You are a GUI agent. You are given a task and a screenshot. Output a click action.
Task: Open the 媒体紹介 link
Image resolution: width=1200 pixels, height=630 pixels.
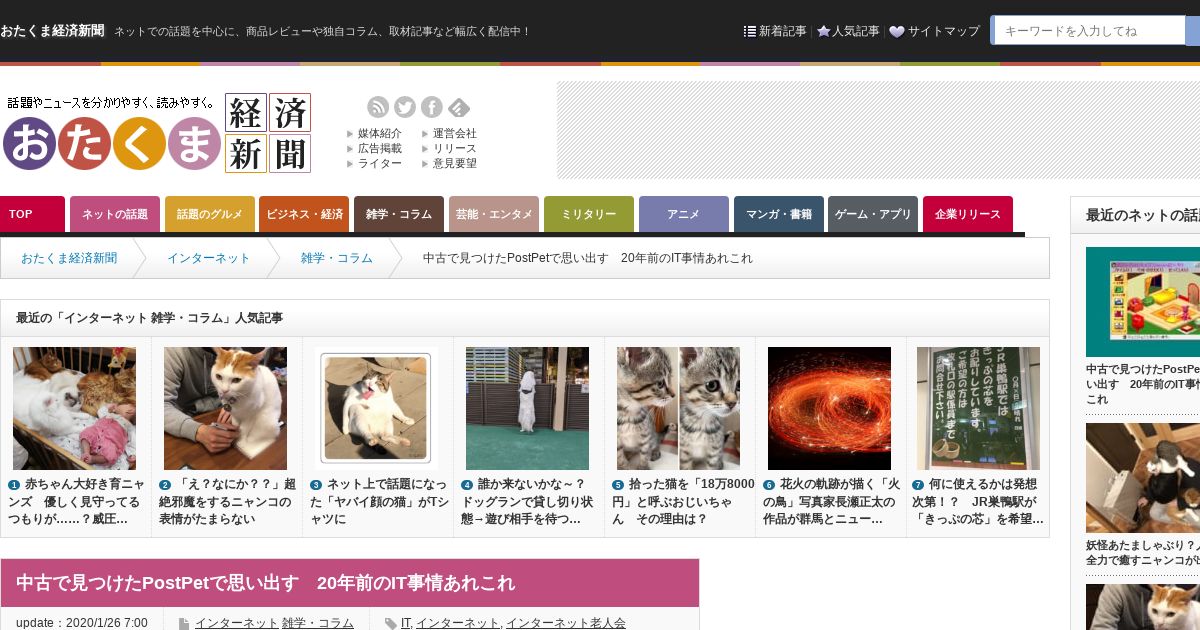380,133
